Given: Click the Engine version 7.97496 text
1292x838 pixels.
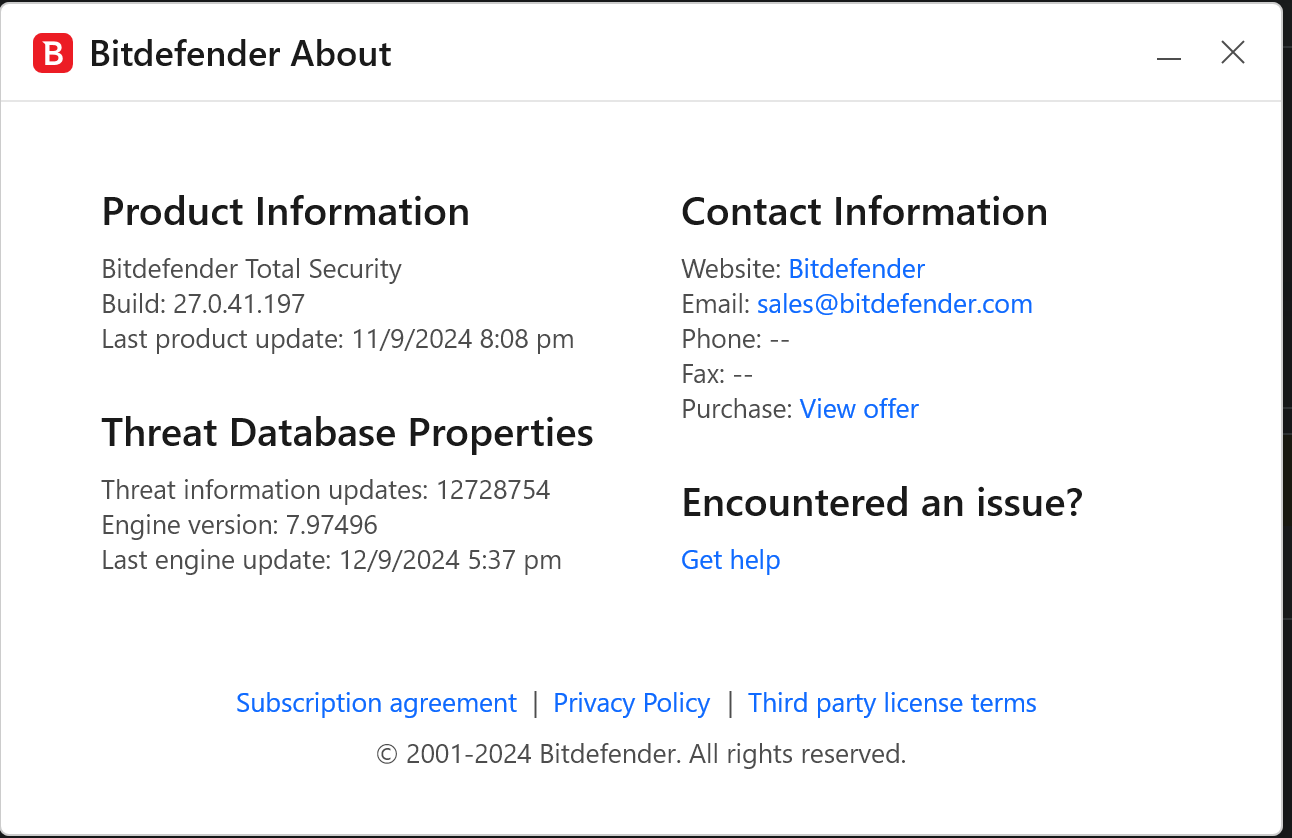Looking at the screenshot, I should click(x=239, y=525).
